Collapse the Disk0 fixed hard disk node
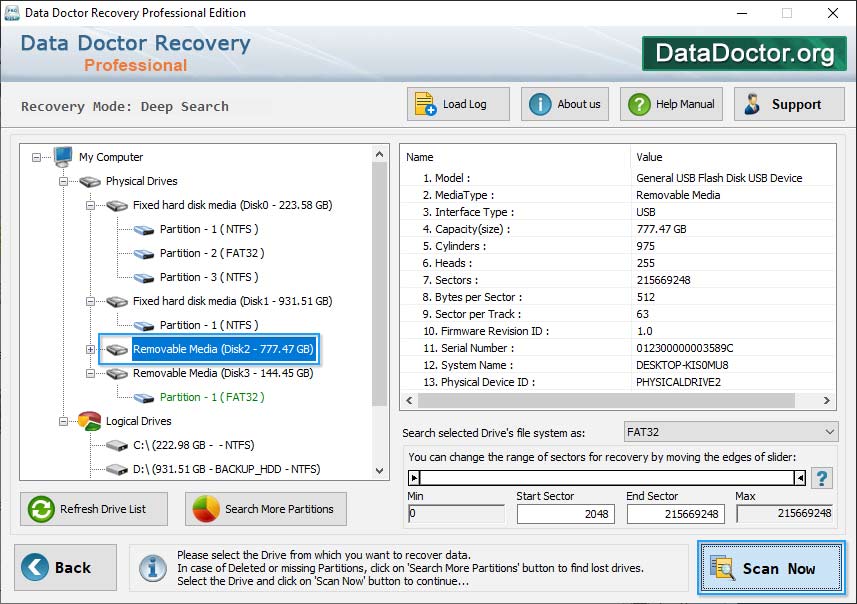 (90, 206)
